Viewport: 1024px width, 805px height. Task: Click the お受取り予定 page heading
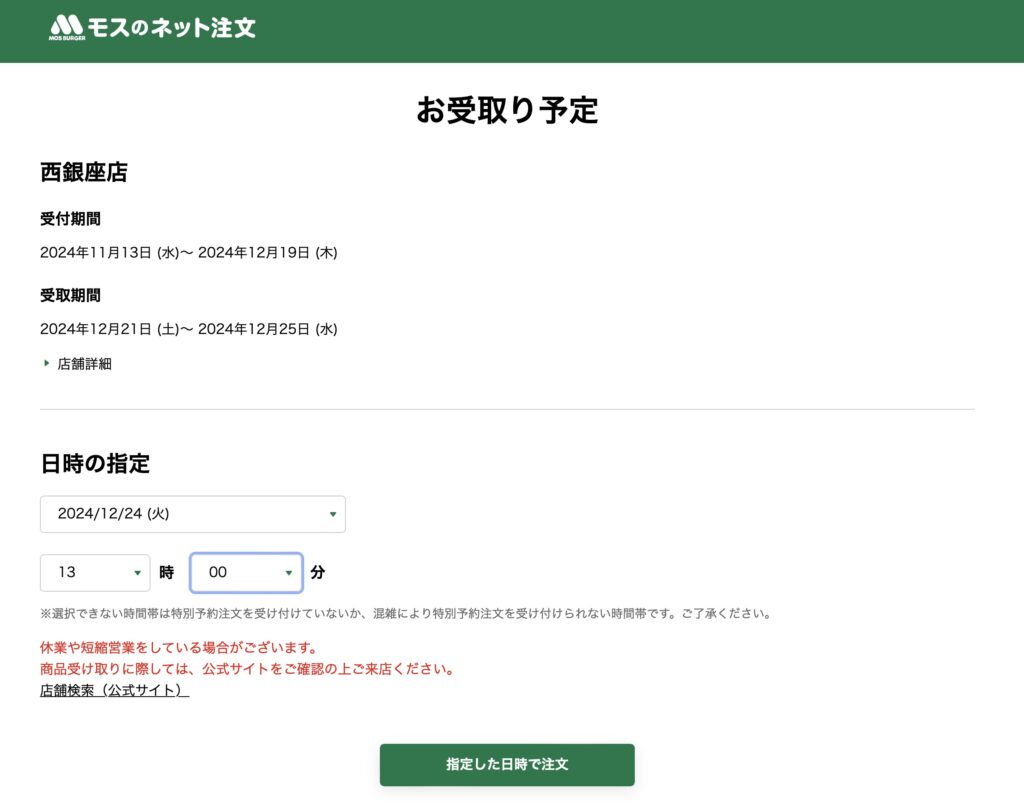click(x=507, y=111)
